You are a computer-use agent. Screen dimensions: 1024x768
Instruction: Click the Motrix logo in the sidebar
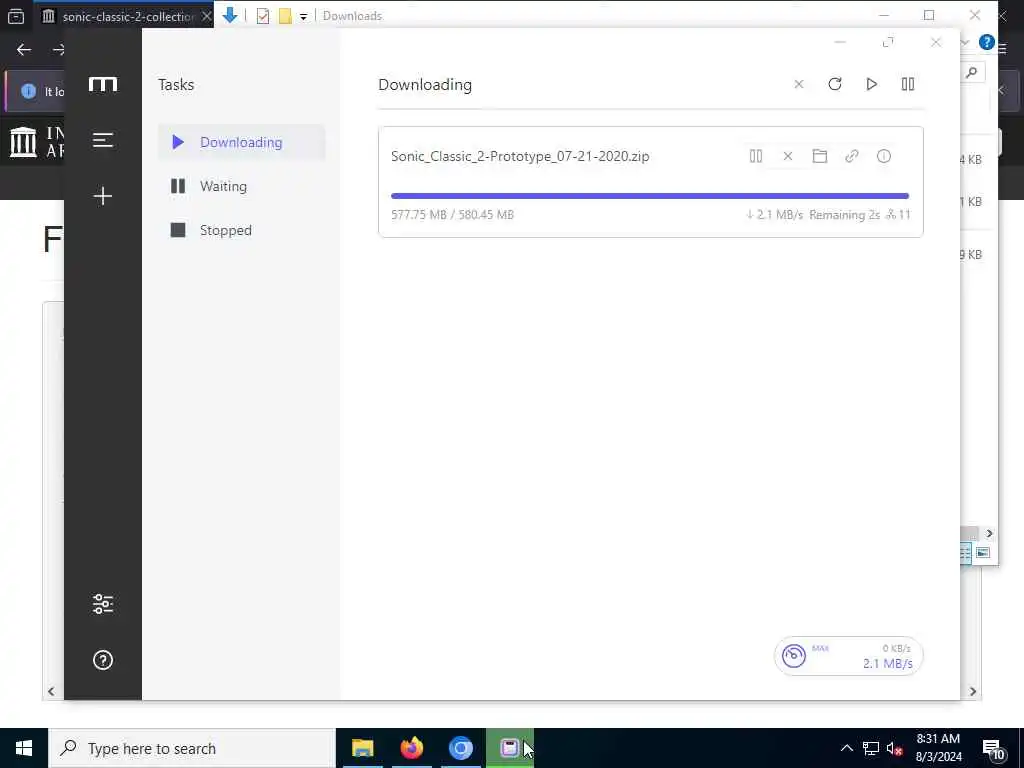tap(103, 84)
